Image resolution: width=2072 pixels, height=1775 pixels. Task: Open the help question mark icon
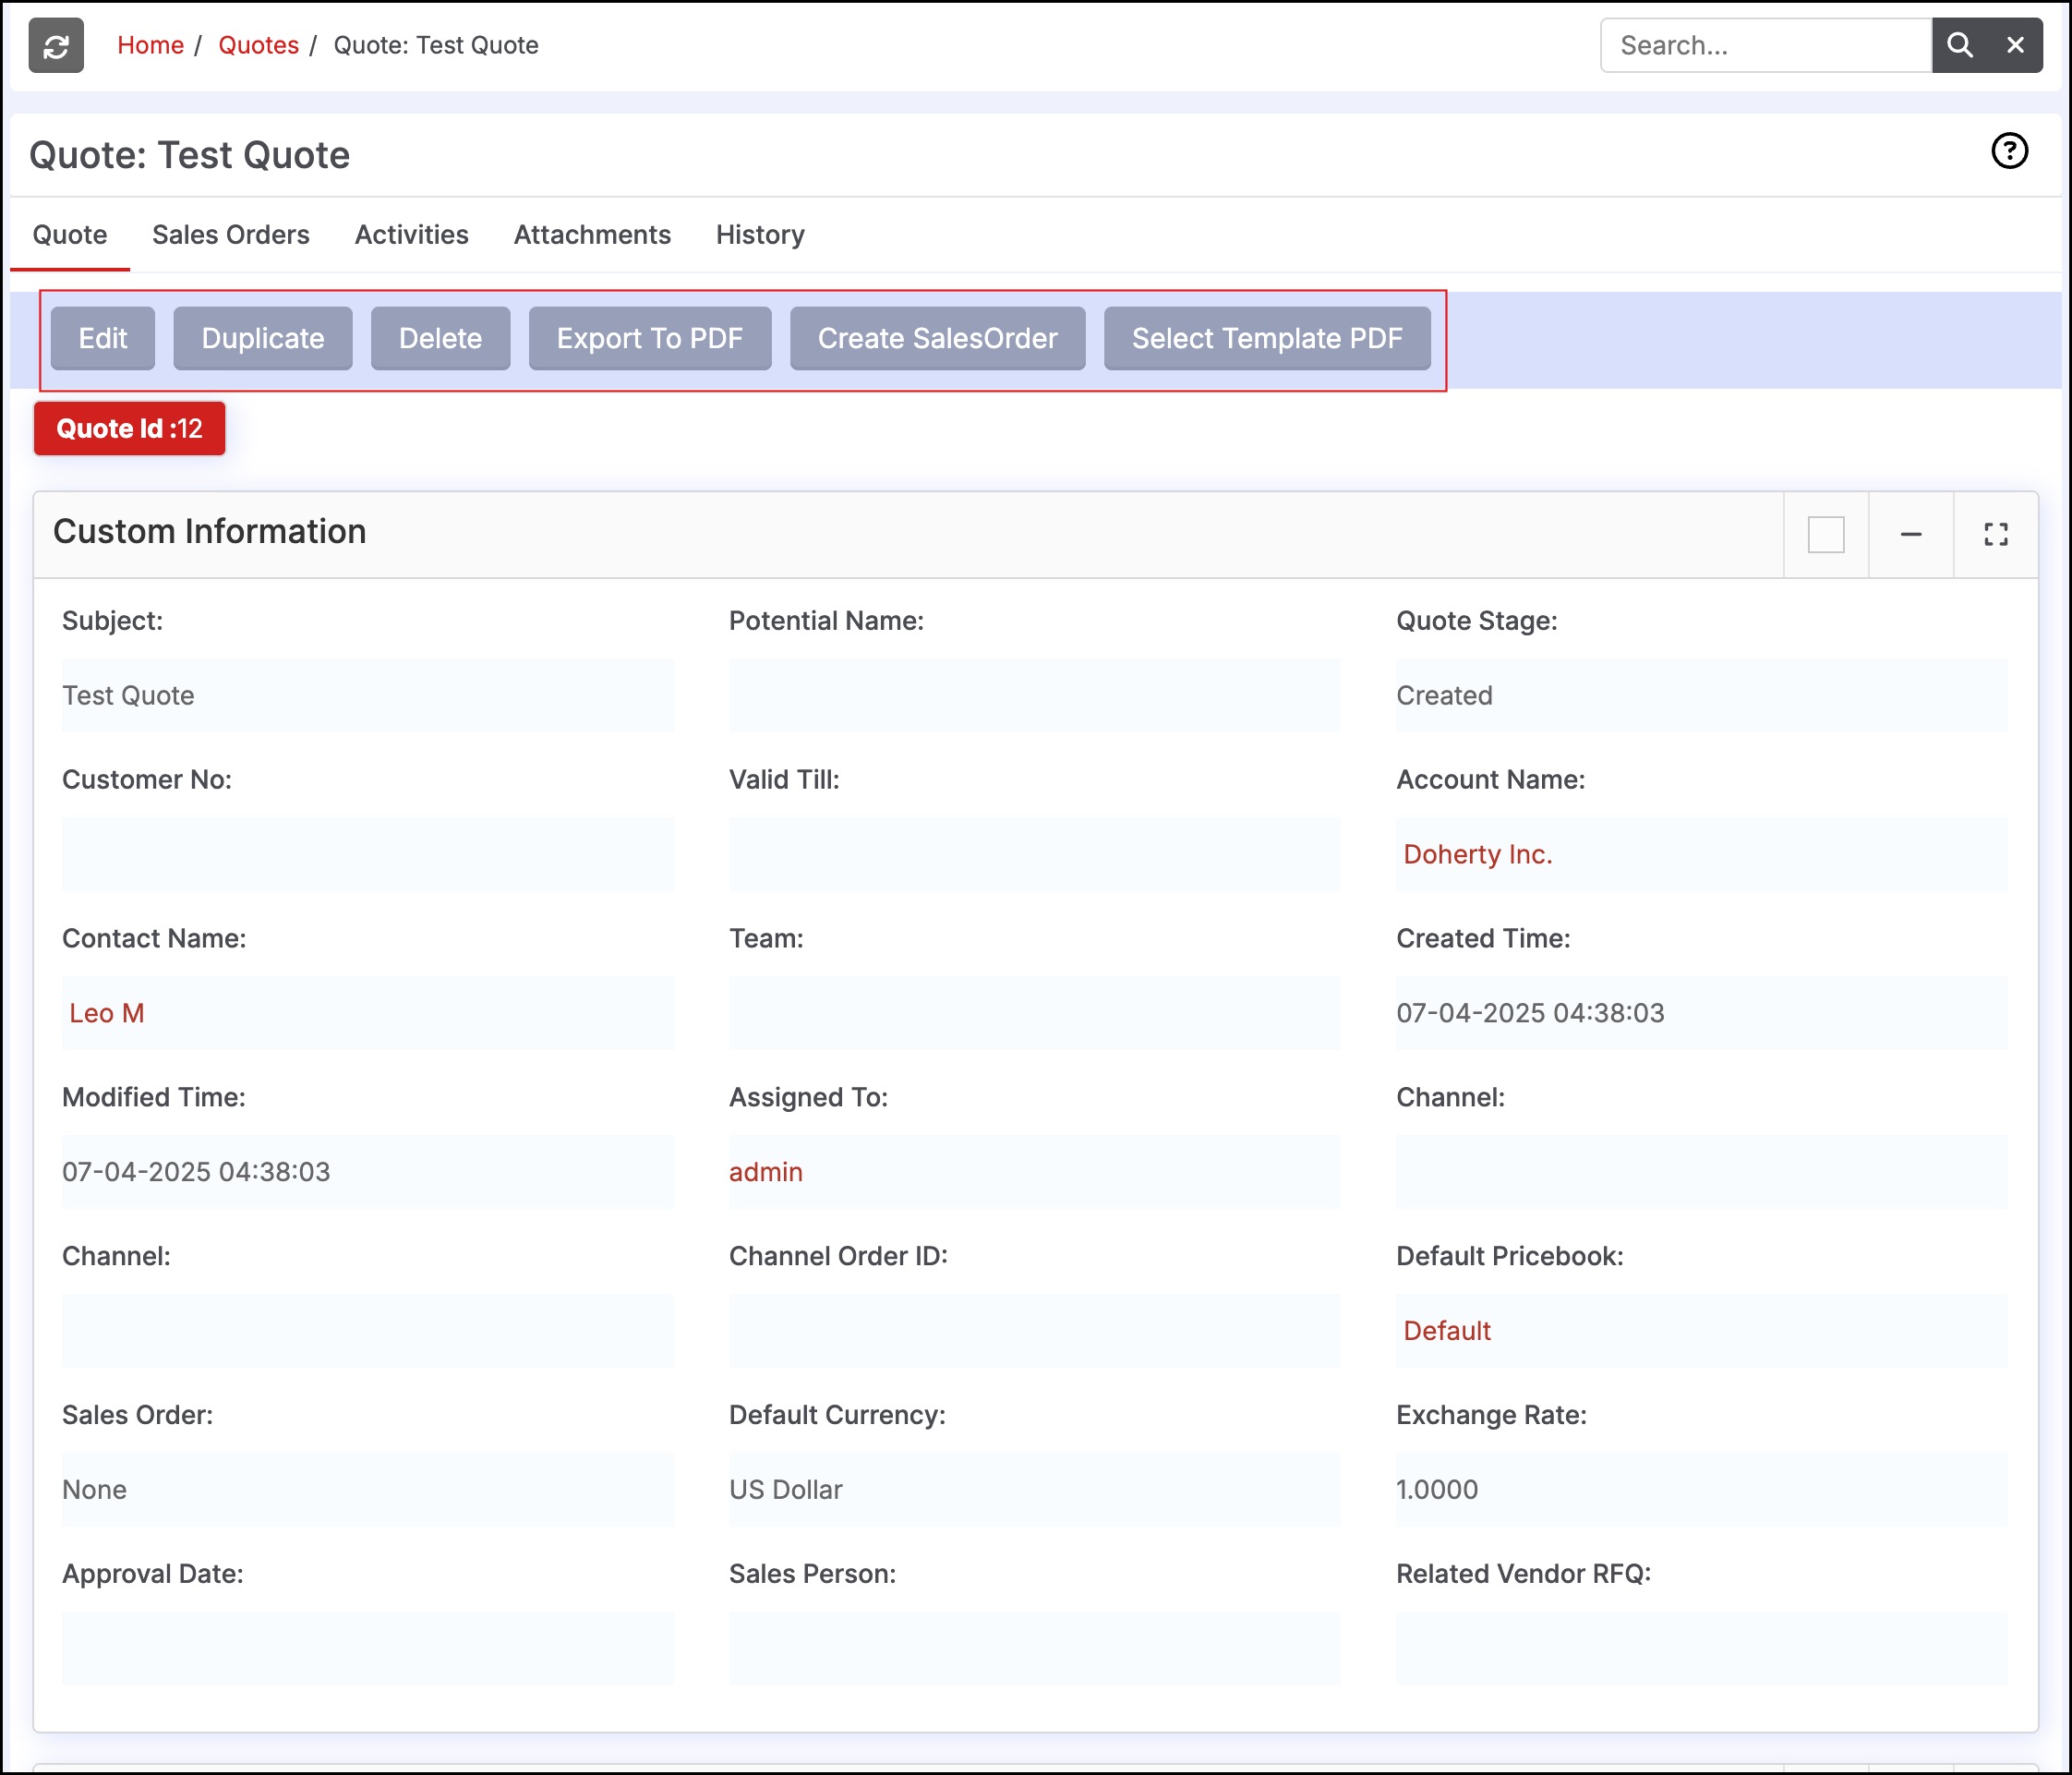click(x=2009, y=151)
